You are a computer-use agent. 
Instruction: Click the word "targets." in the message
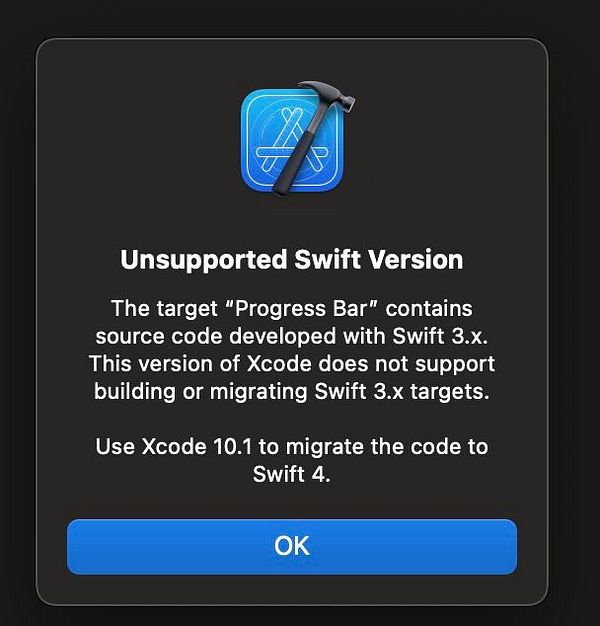[x=450, y=392]
